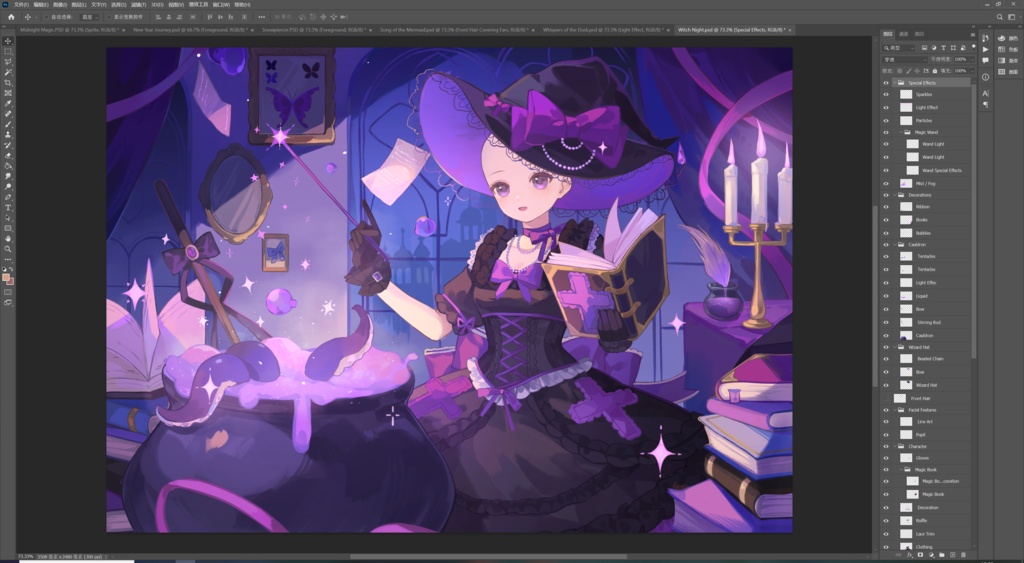Image resolution: width=1024 pixels, height=563 pixels.
Task: Select the Lasso tool
Action: click(x=8, y=61)
